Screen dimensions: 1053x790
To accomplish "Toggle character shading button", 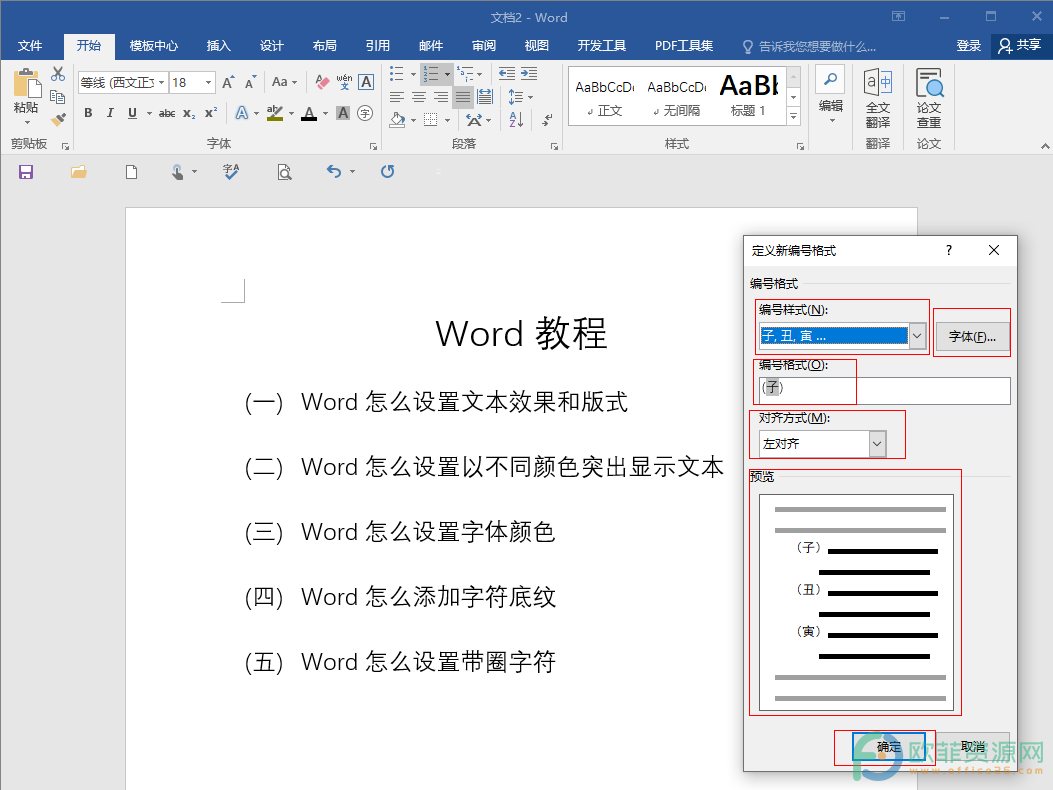I will (x=342, y=113).
